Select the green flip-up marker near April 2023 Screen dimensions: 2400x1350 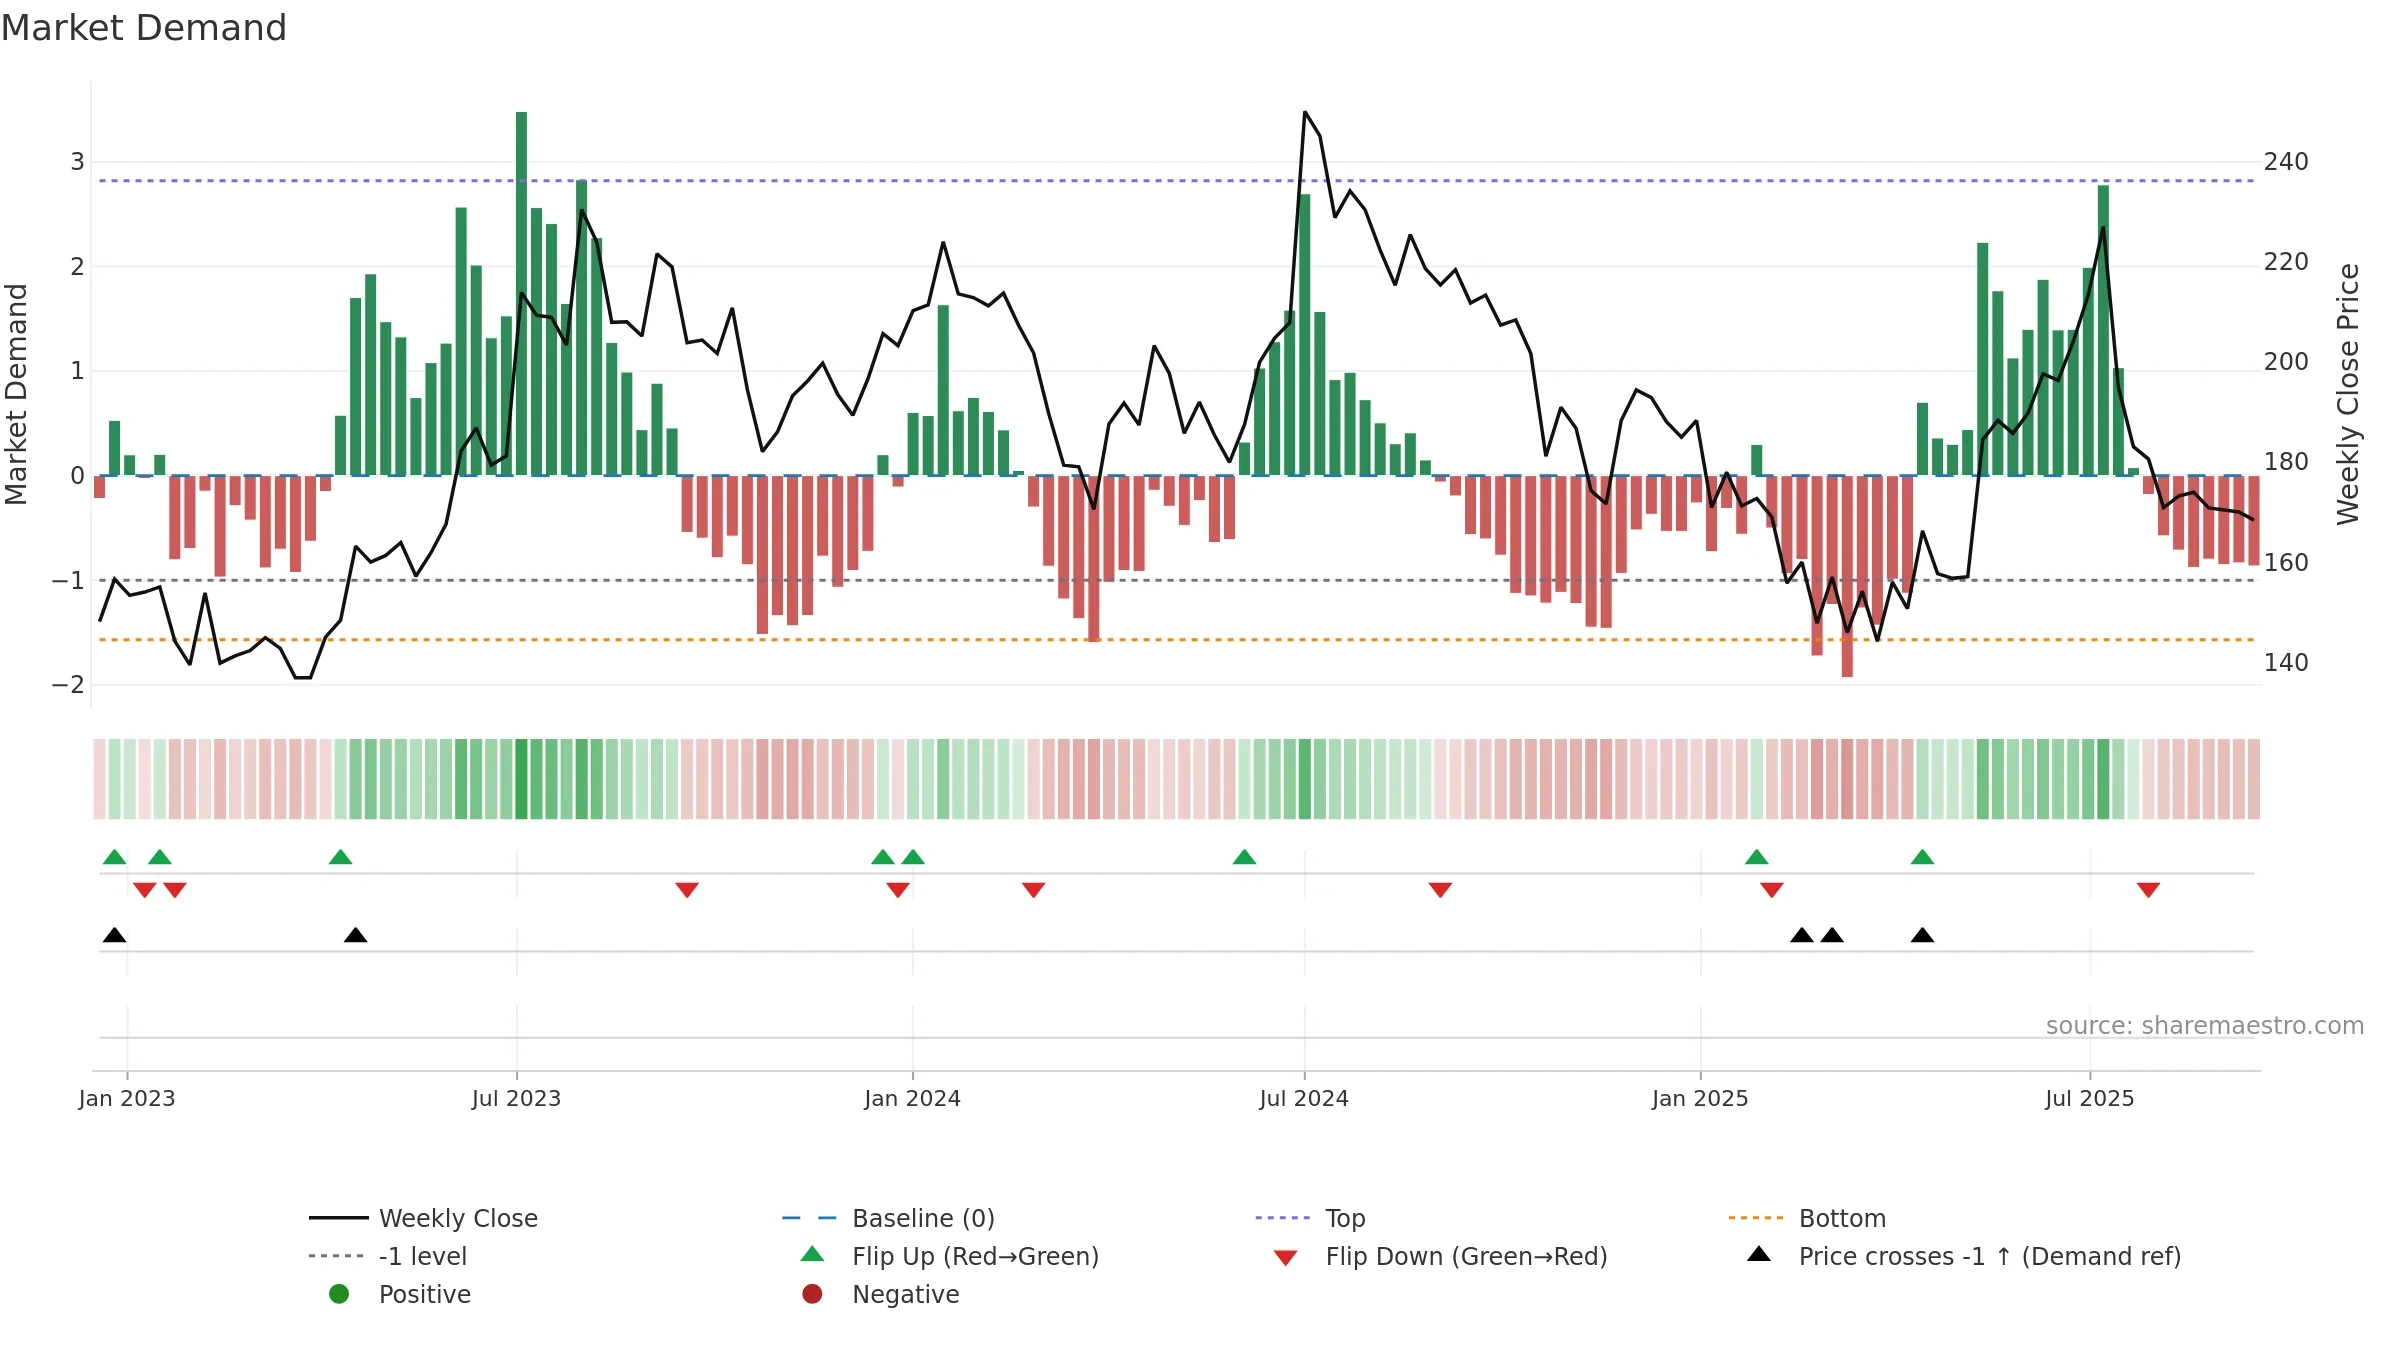tap(340, 857)
